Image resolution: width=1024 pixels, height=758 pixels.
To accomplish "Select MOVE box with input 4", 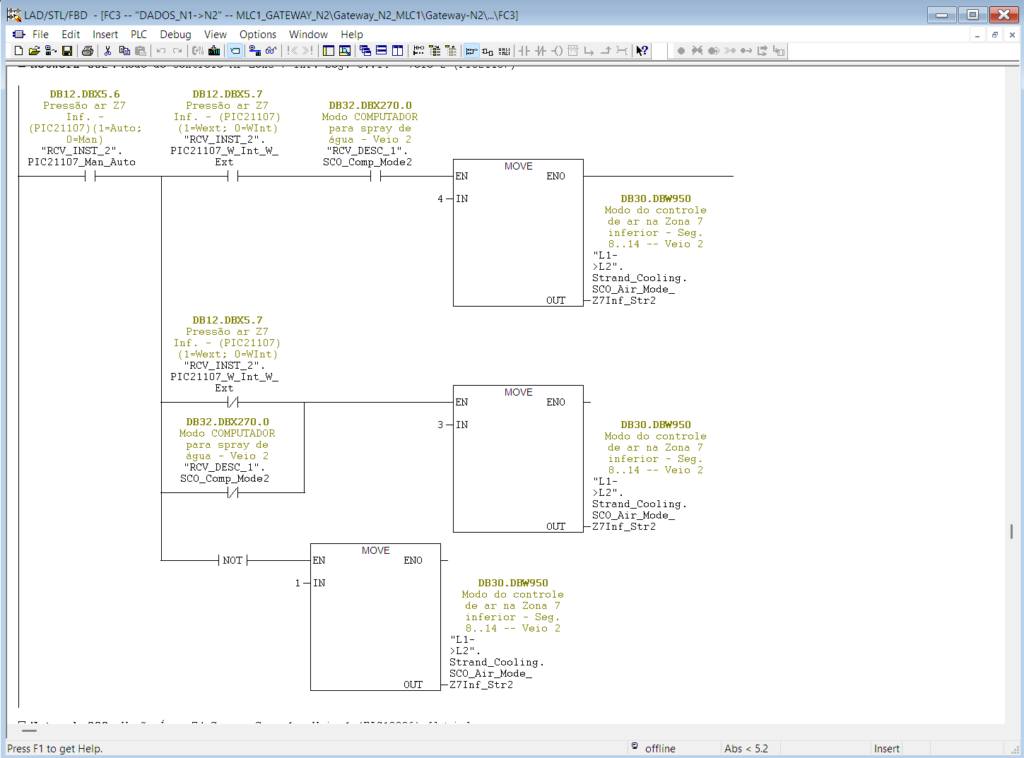I will click(x=518, y=232).
